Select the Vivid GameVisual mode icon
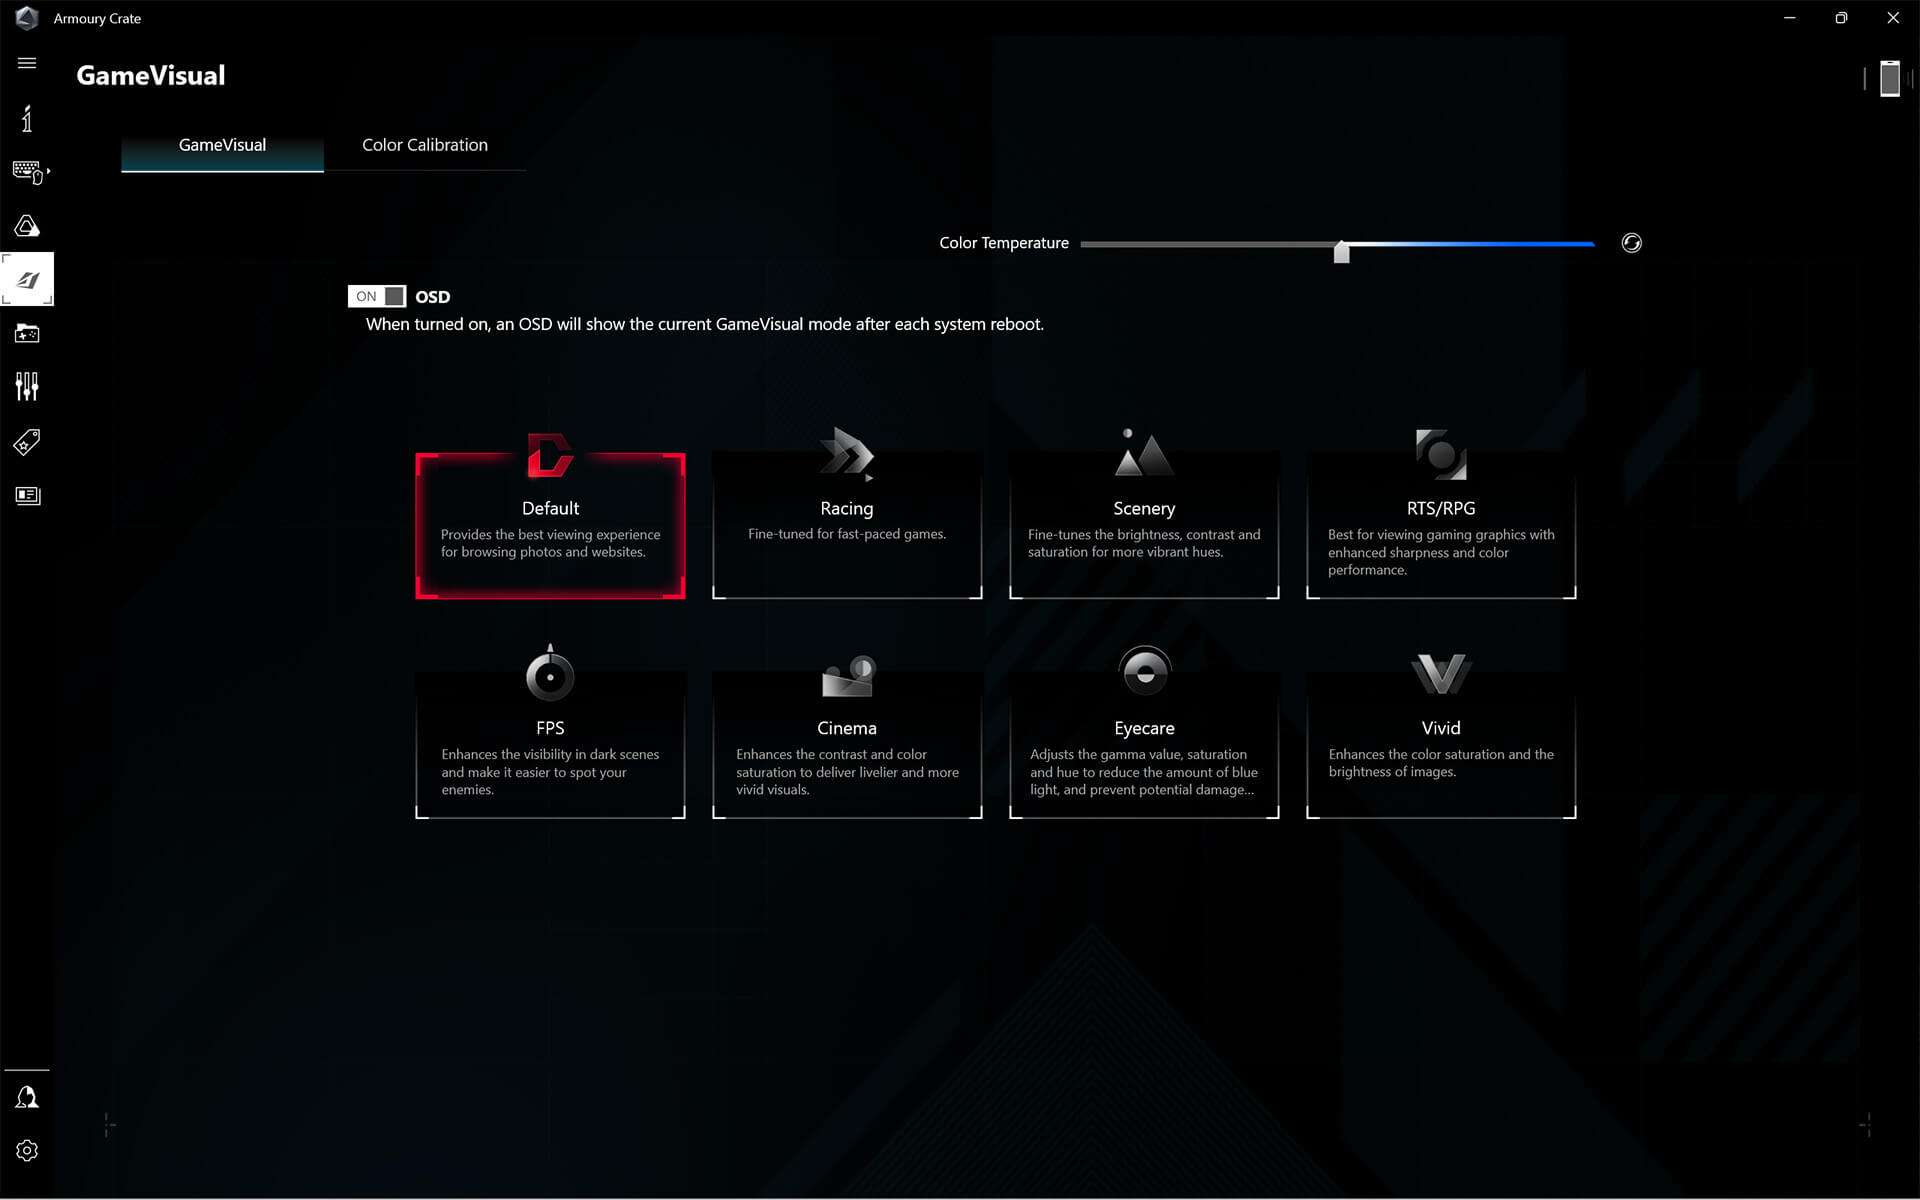 [x=1439, y=675]
